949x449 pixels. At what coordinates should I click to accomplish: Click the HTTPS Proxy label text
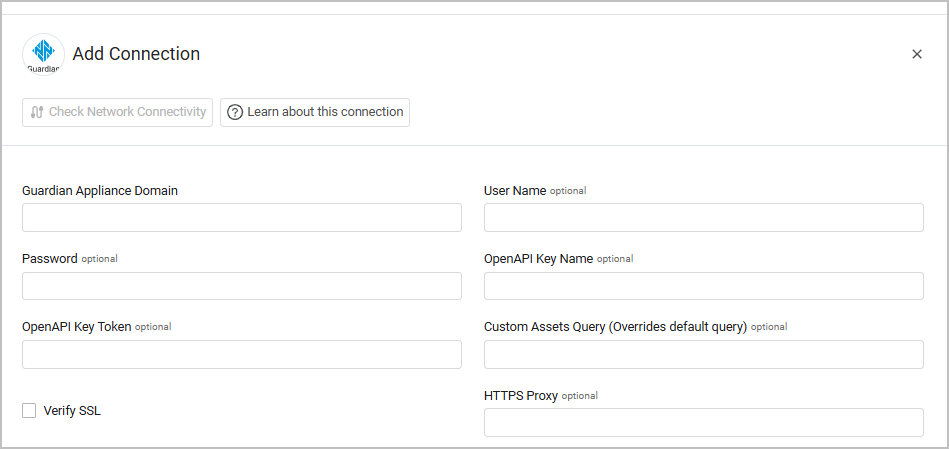coord(520,395)
